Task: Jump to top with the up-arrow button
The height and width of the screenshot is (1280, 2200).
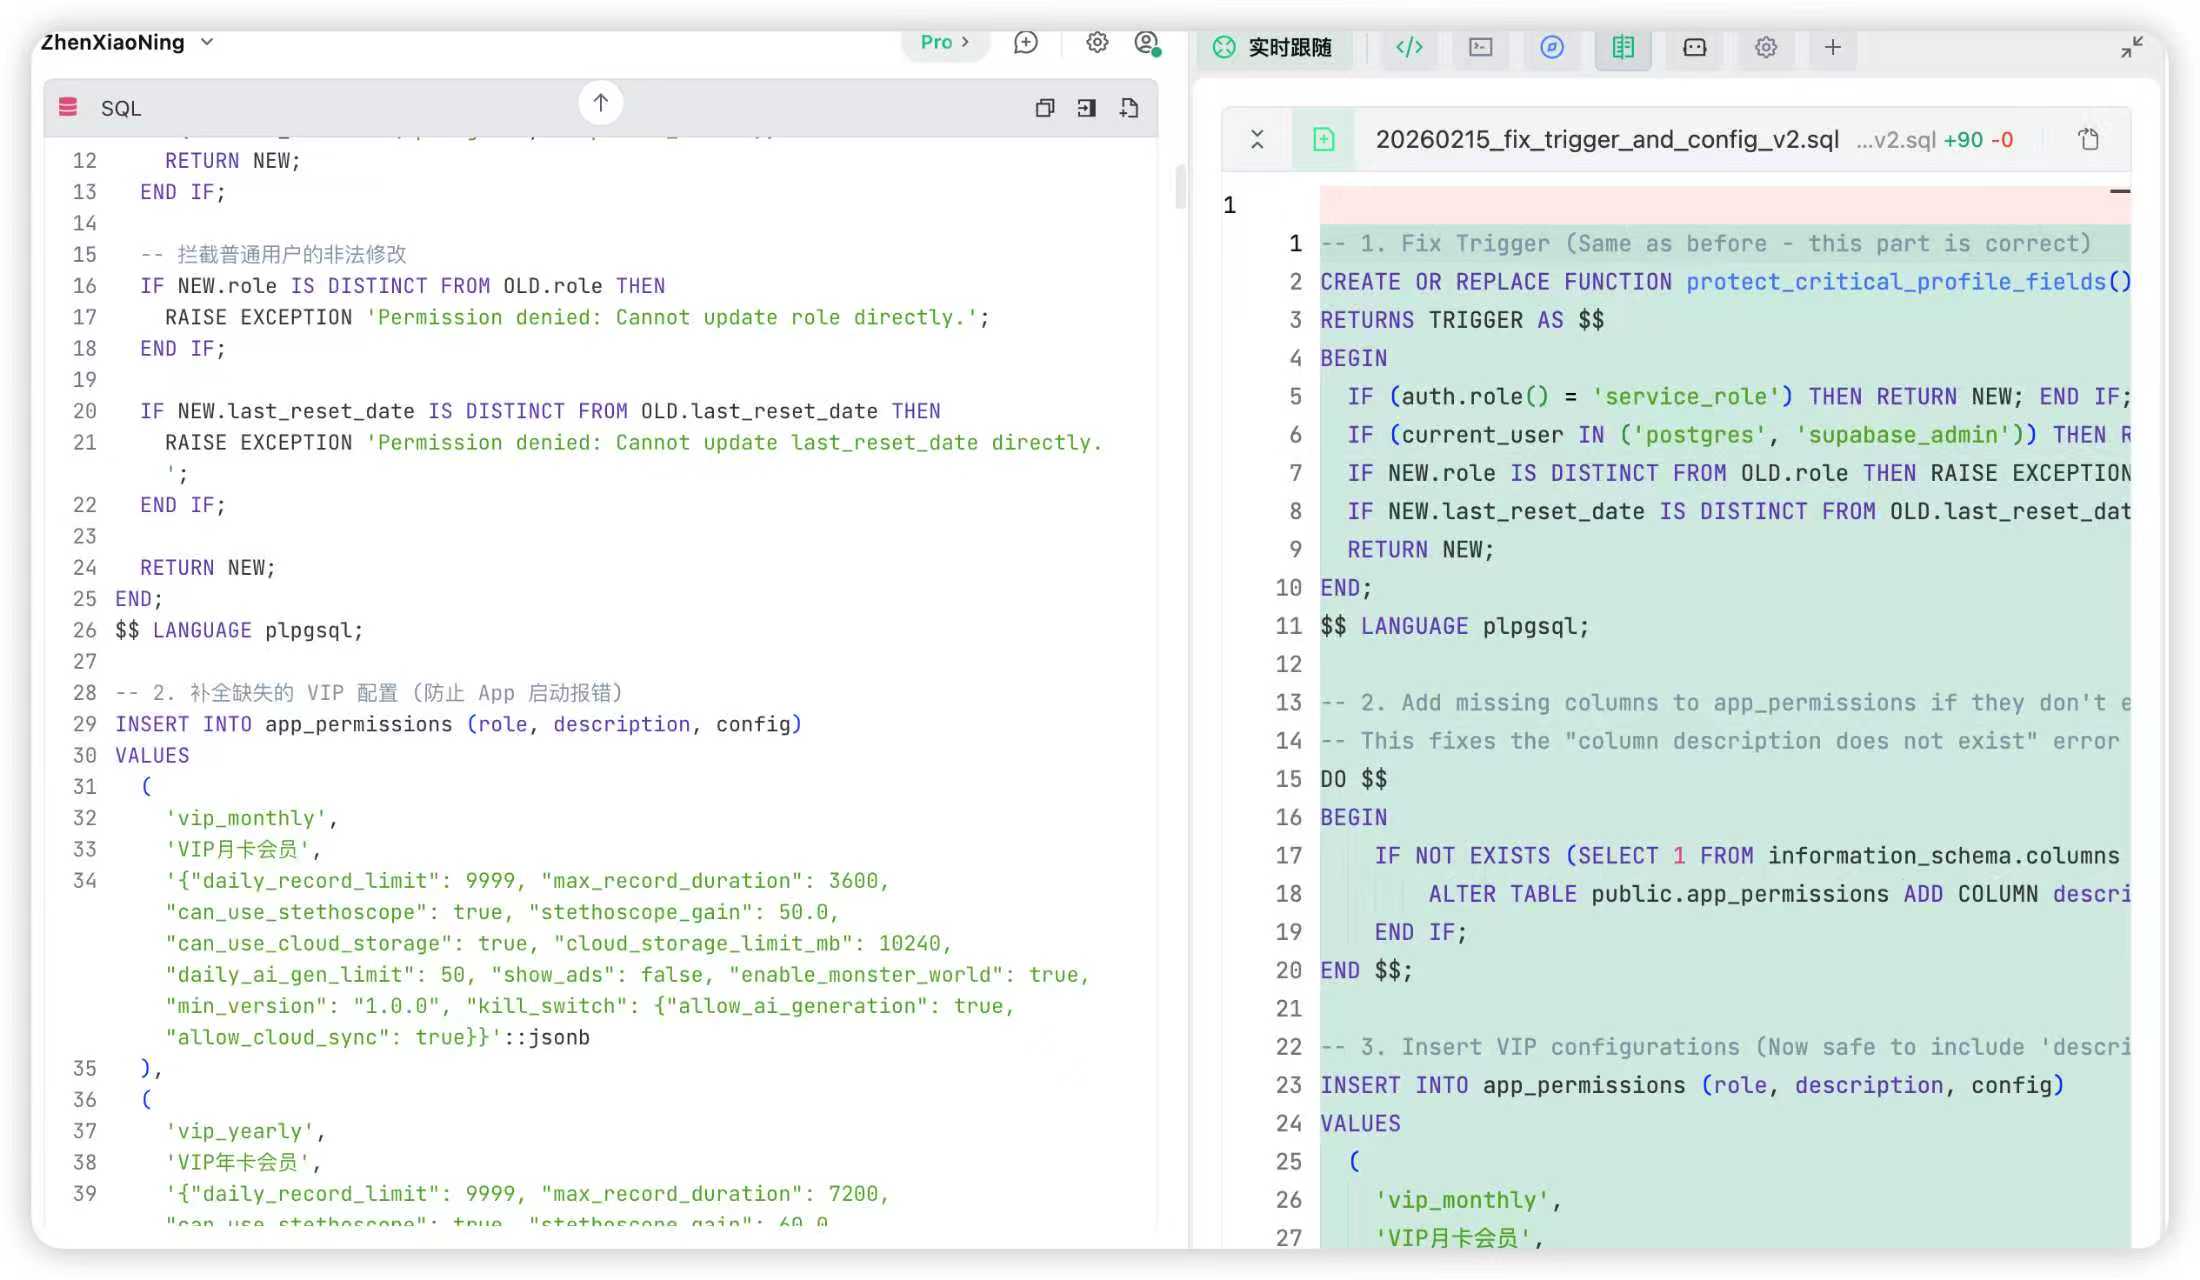Action: pyautogui.click(x=601, y=103)
